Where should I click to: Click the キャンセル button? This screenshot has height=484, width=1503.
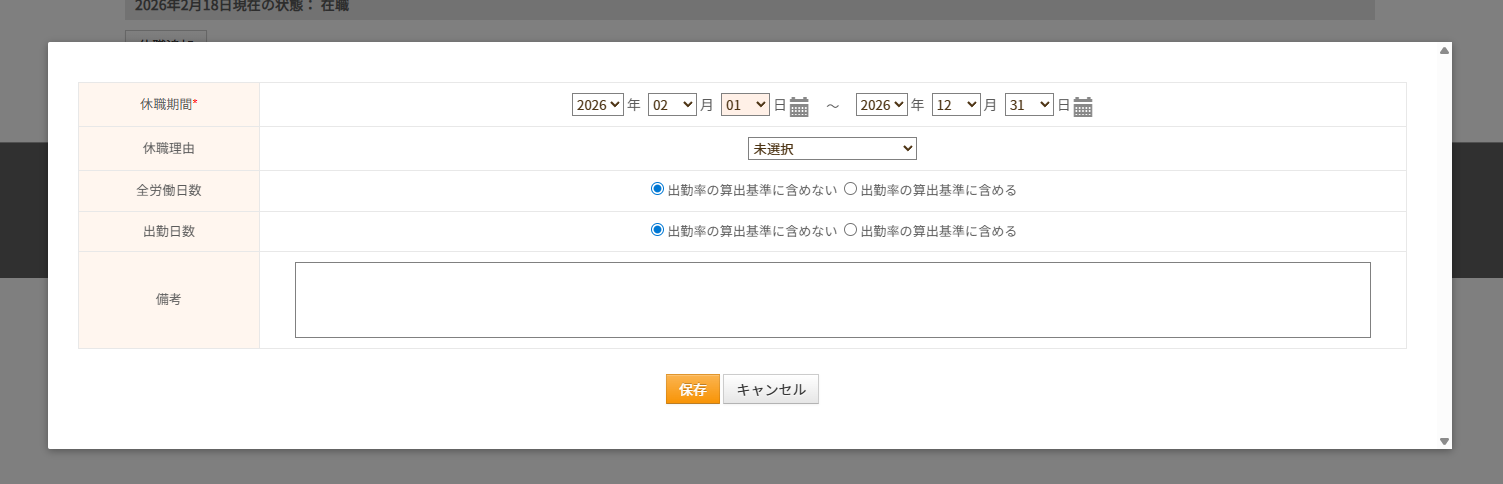coord(771,389)
